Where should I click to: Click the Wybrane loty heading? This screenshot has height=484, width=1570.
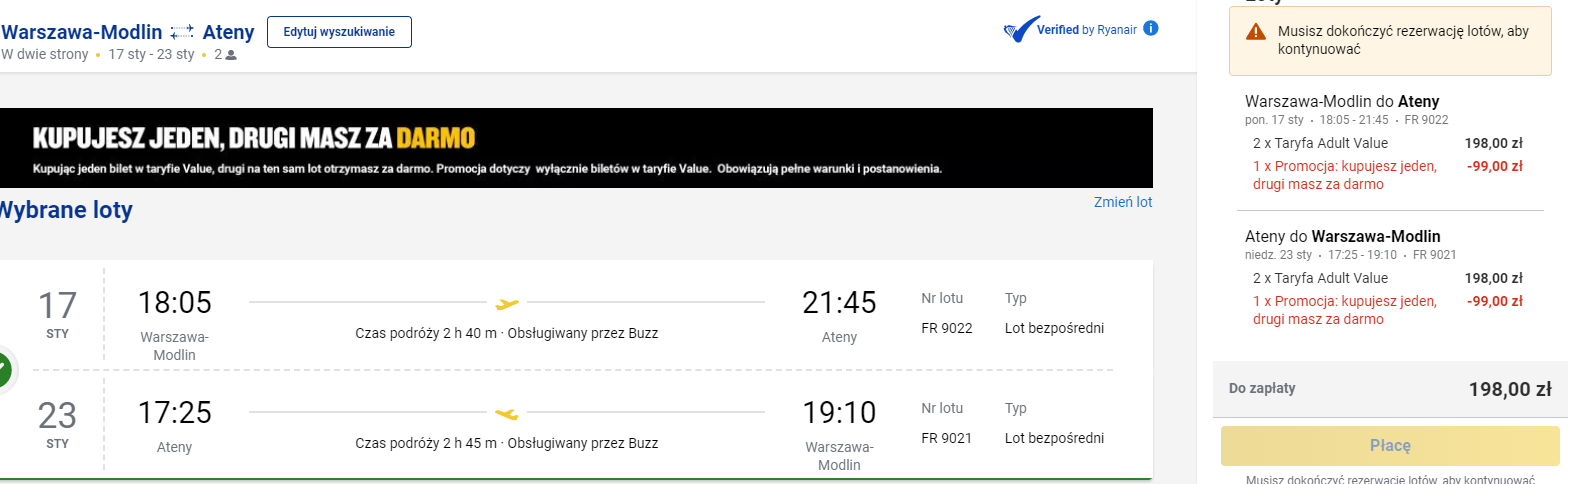(66, 210)
